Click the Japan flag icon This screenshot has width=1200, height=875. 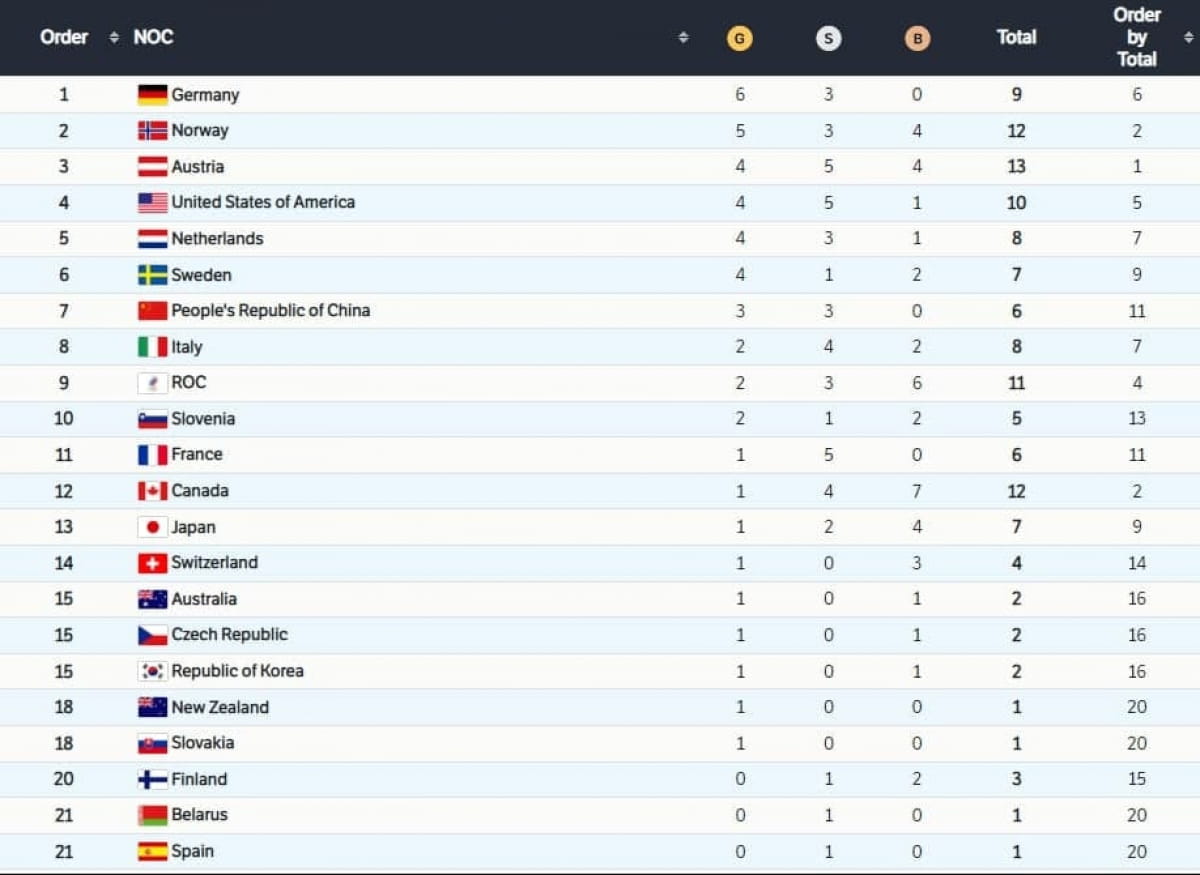[x=152, y=527]
